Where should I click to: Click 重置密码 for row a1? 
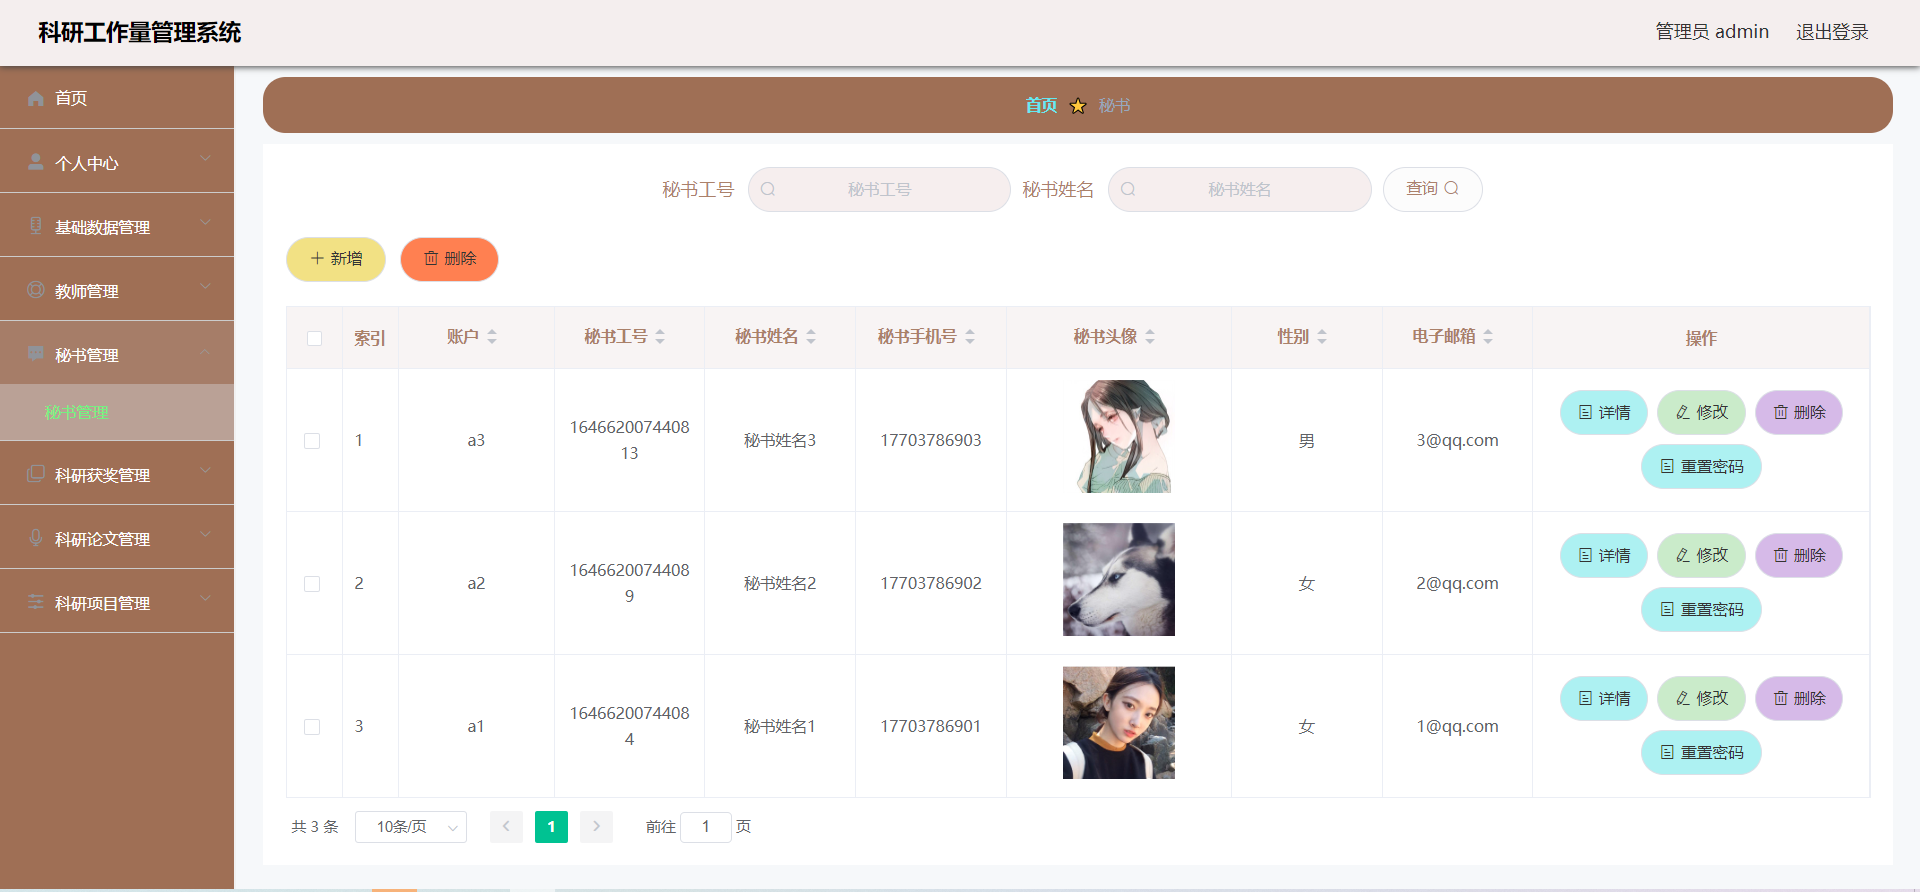click(1701, 752)
